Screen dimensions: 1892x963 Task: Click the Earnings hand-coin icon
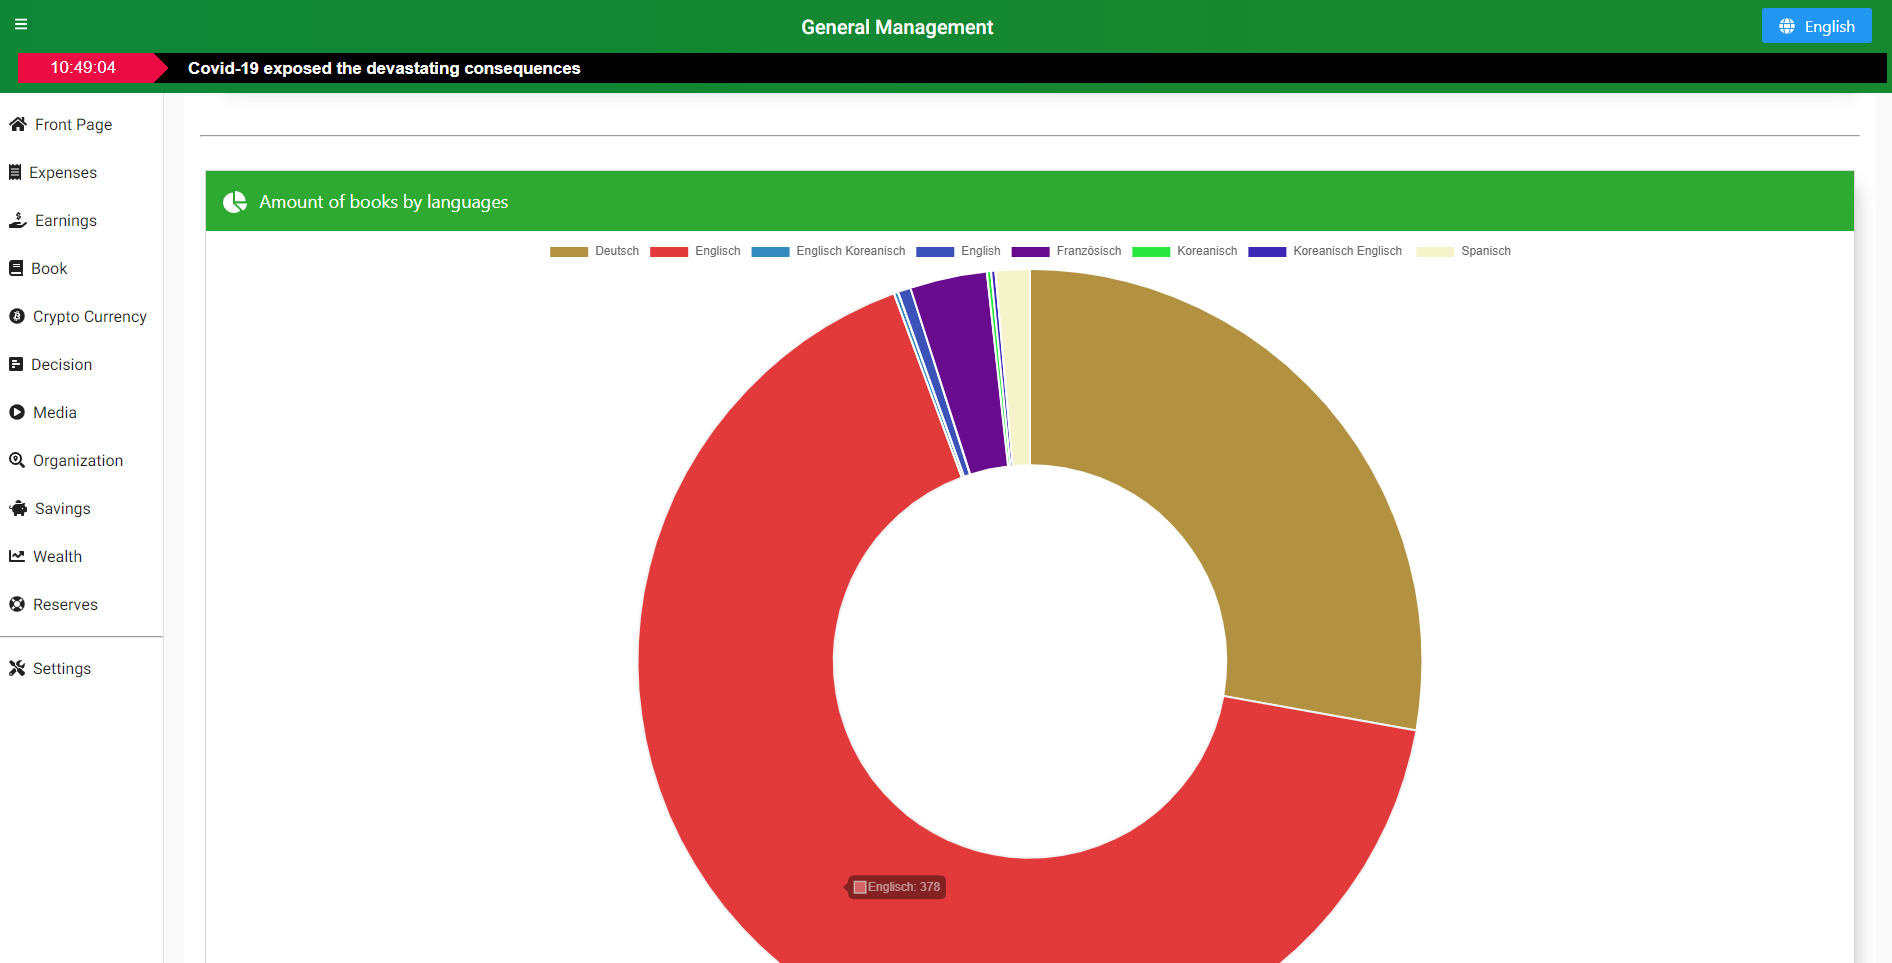pos(18,220)
